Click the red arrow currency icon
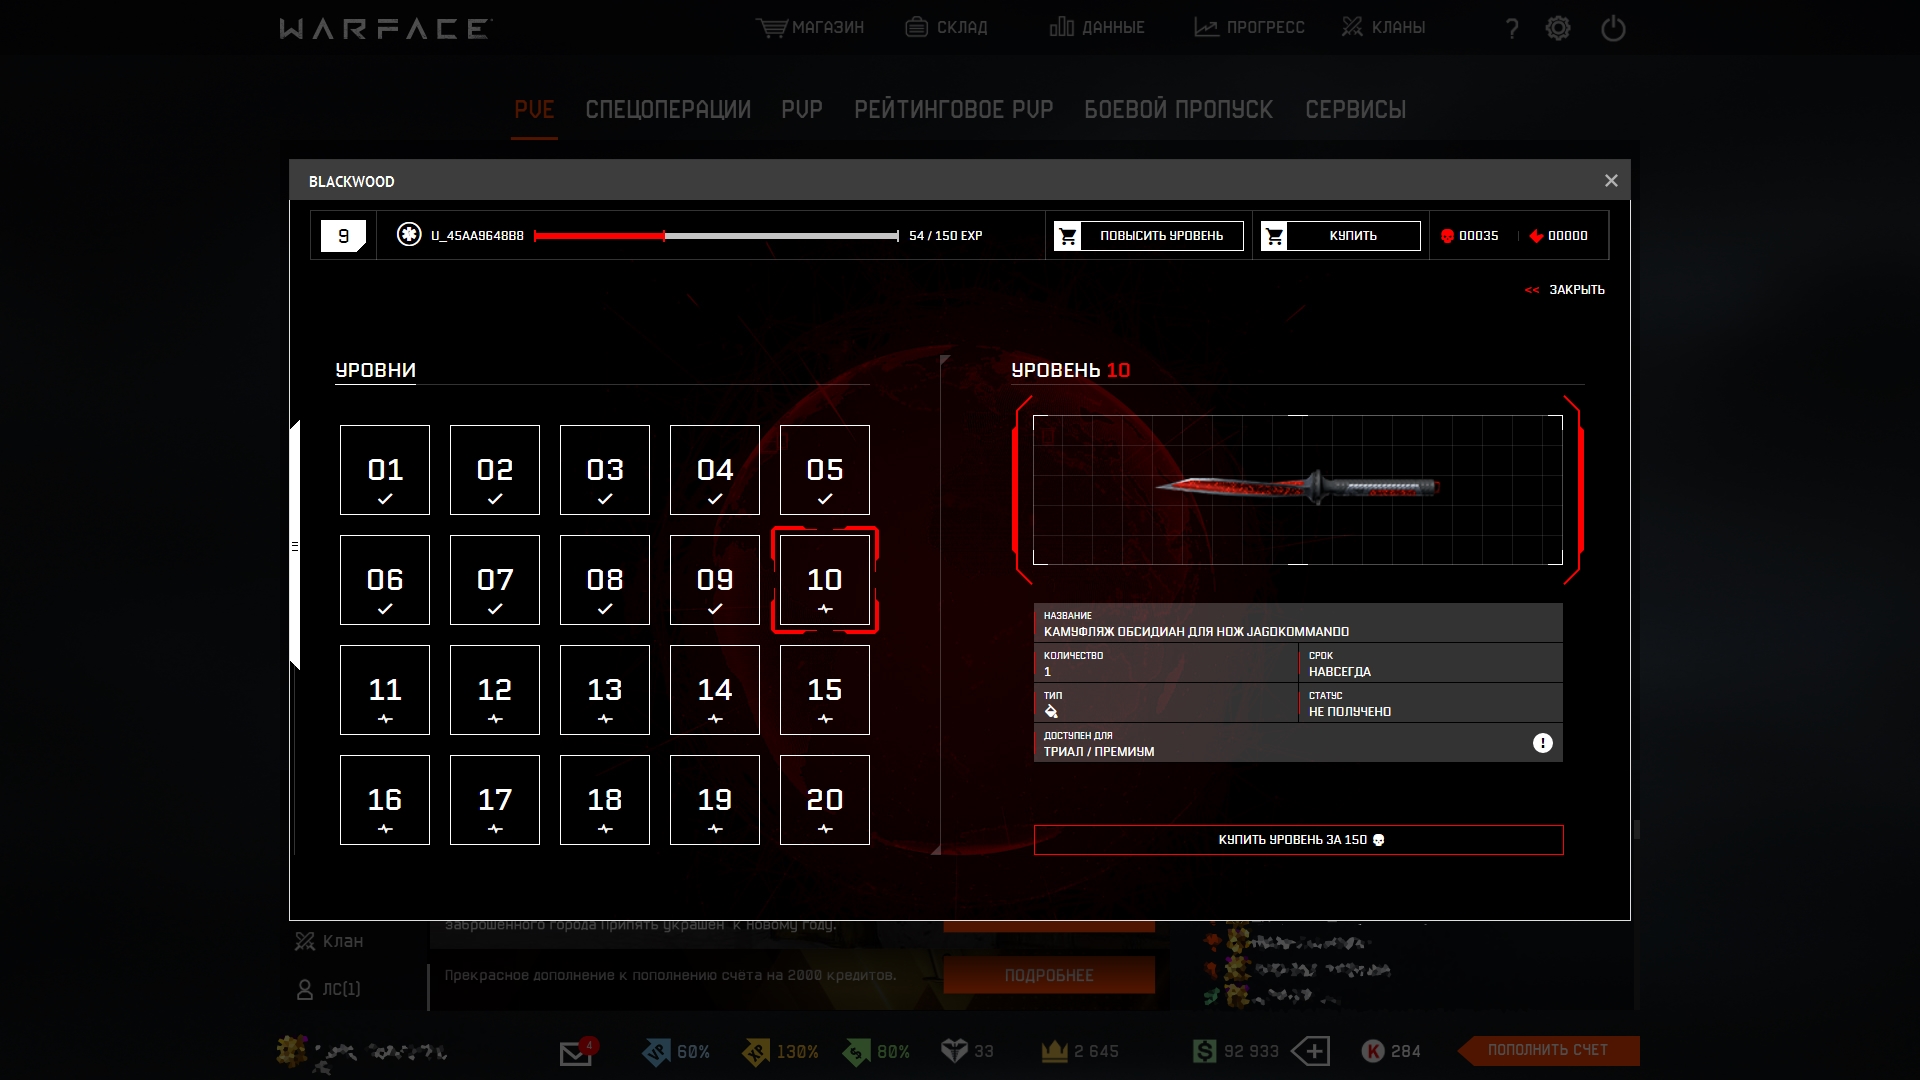 1536,236
